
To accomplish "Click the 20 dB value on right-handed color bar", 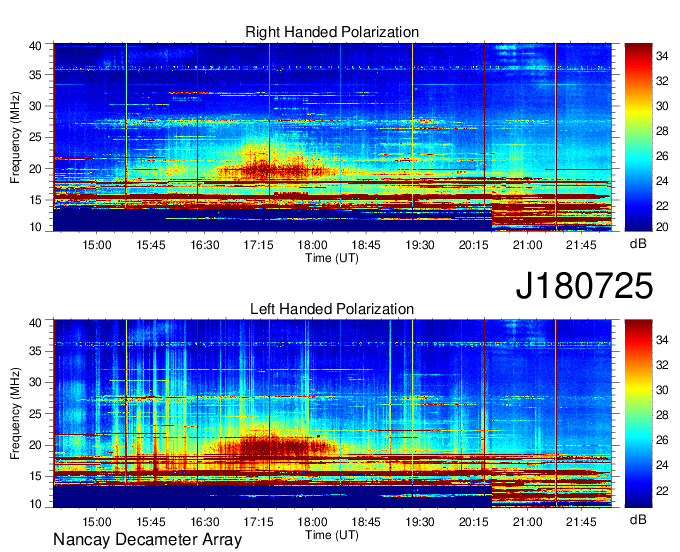I will click(x=662, y=227).
